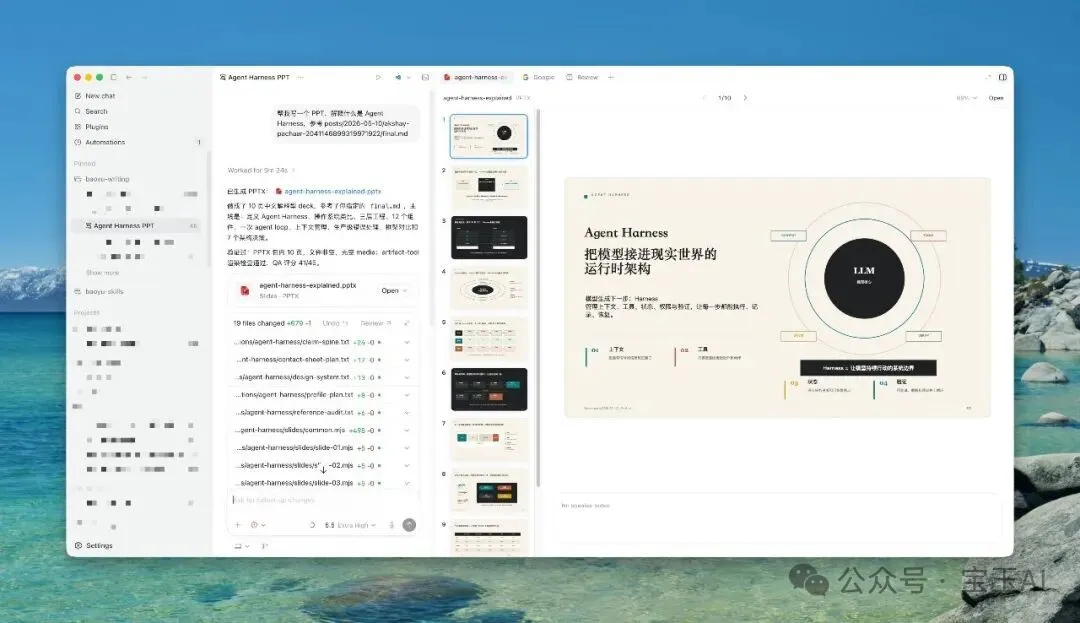Toggle split view icon at top right

point(1002,77)
